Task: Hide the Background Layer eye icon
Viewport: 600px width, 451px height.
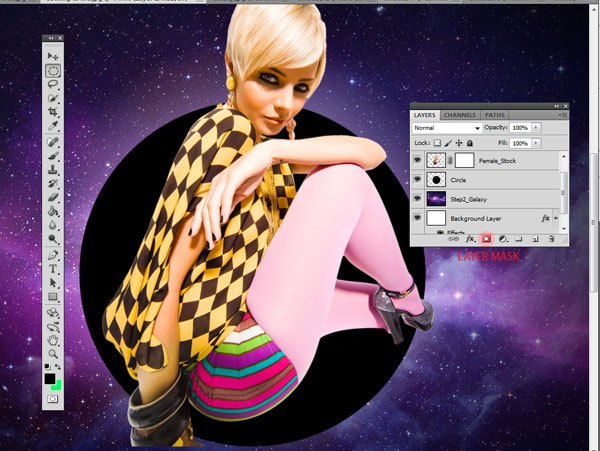Action: click(417, 218)
